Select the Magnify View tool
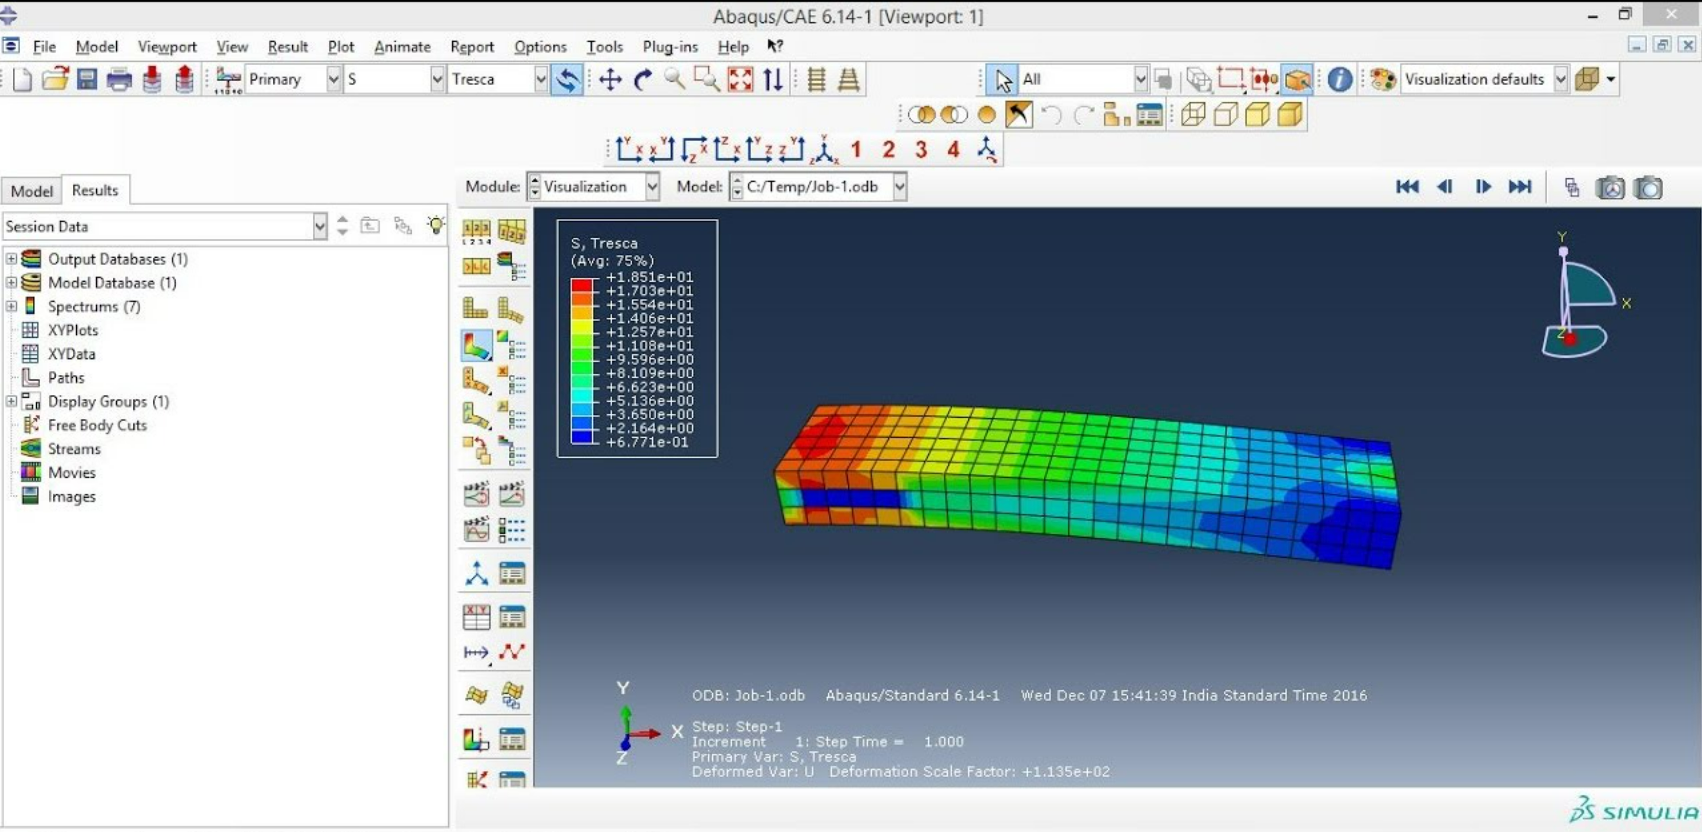This screenshot has height=832, width=1702. pos(675,79)
